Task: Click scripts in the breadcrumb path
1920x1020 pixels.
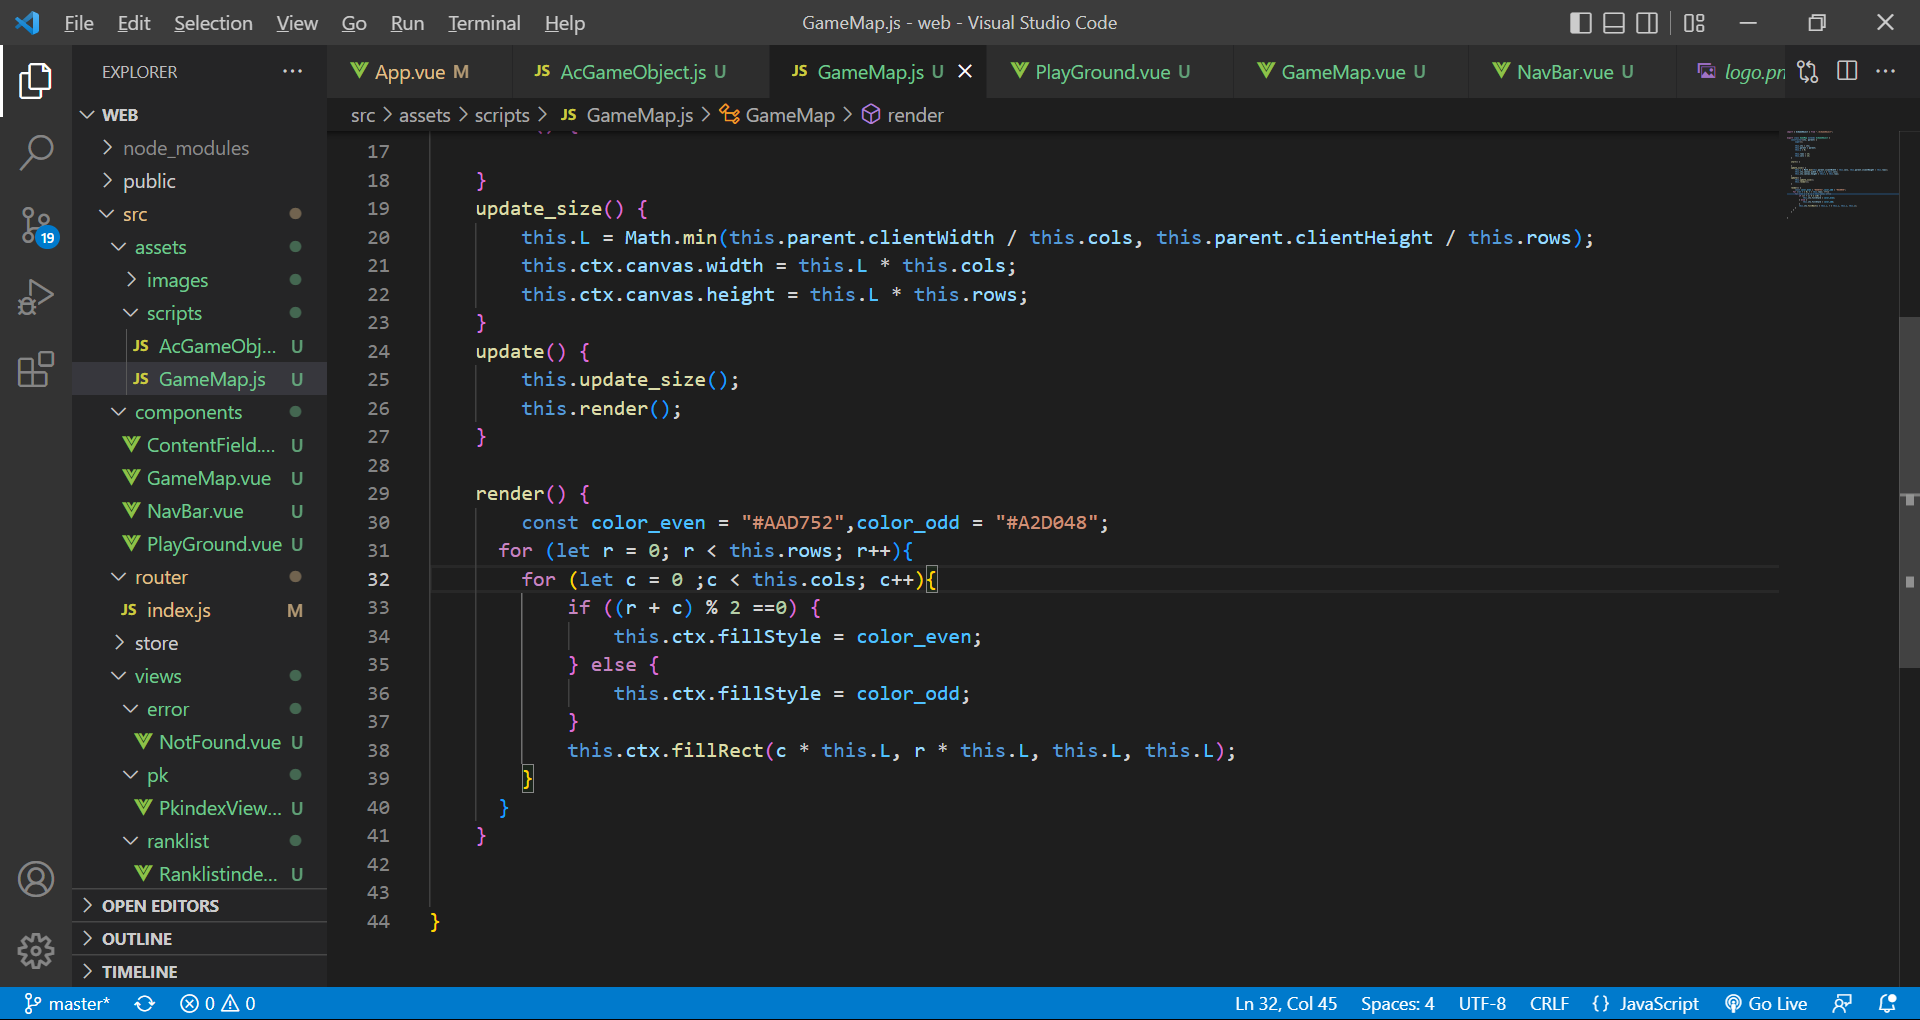Action: pos(502,115)
